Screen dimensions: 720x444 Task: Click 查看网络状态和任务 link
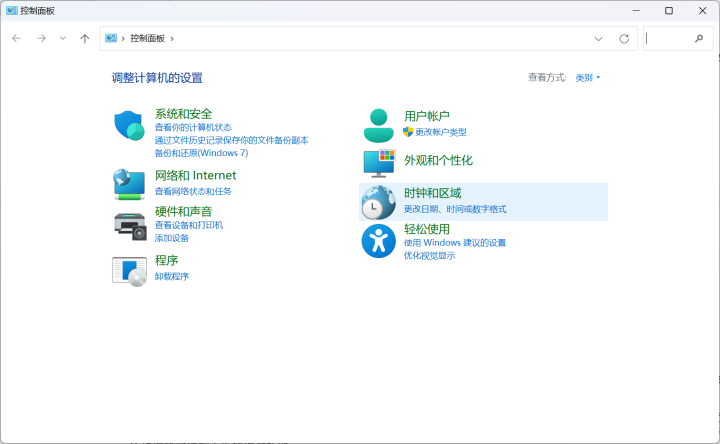click(193, 191)
